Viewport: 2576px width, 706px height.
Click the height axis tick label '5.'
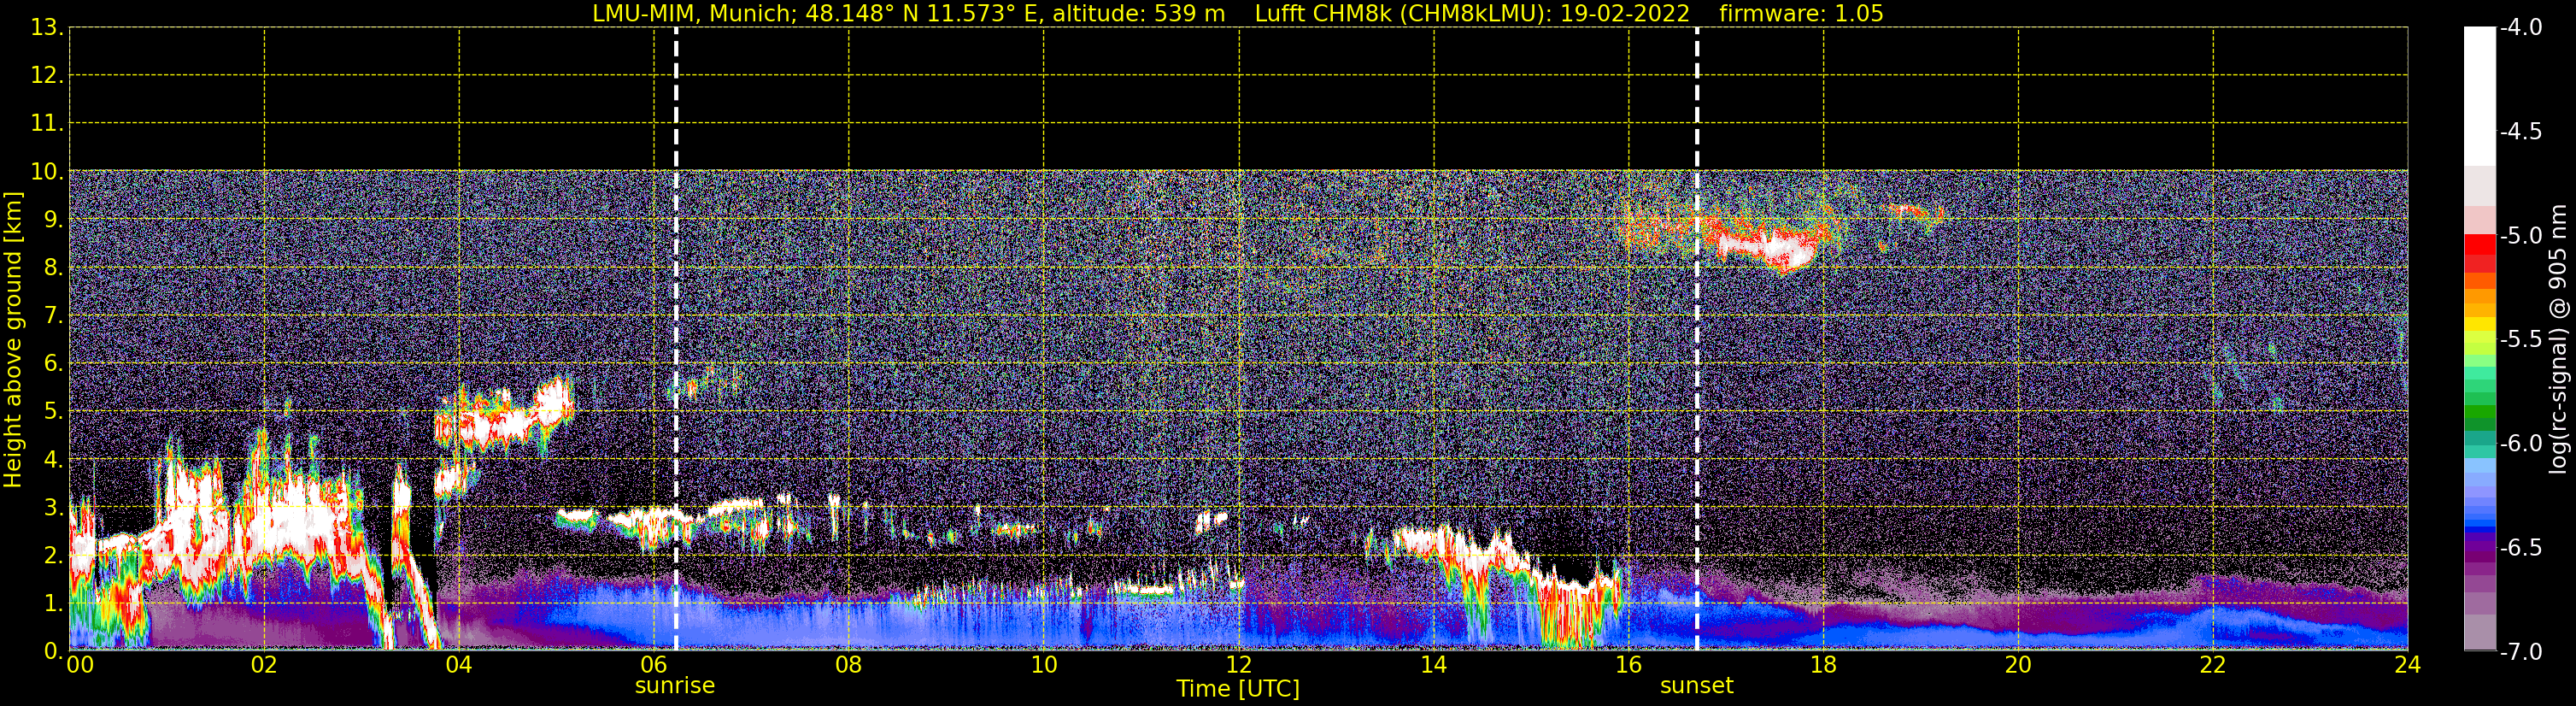pyautogui.click(x=53, y=412)
